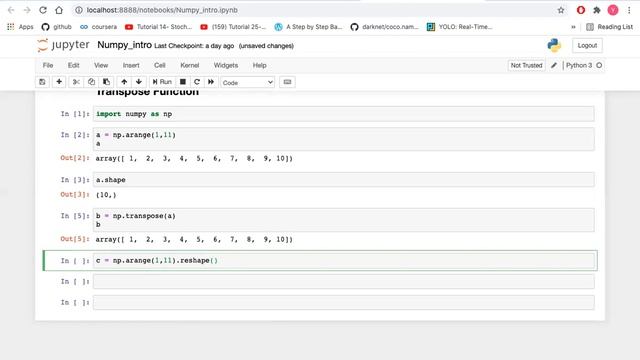Click the Out[3] output (10,)

click(106, 195)
